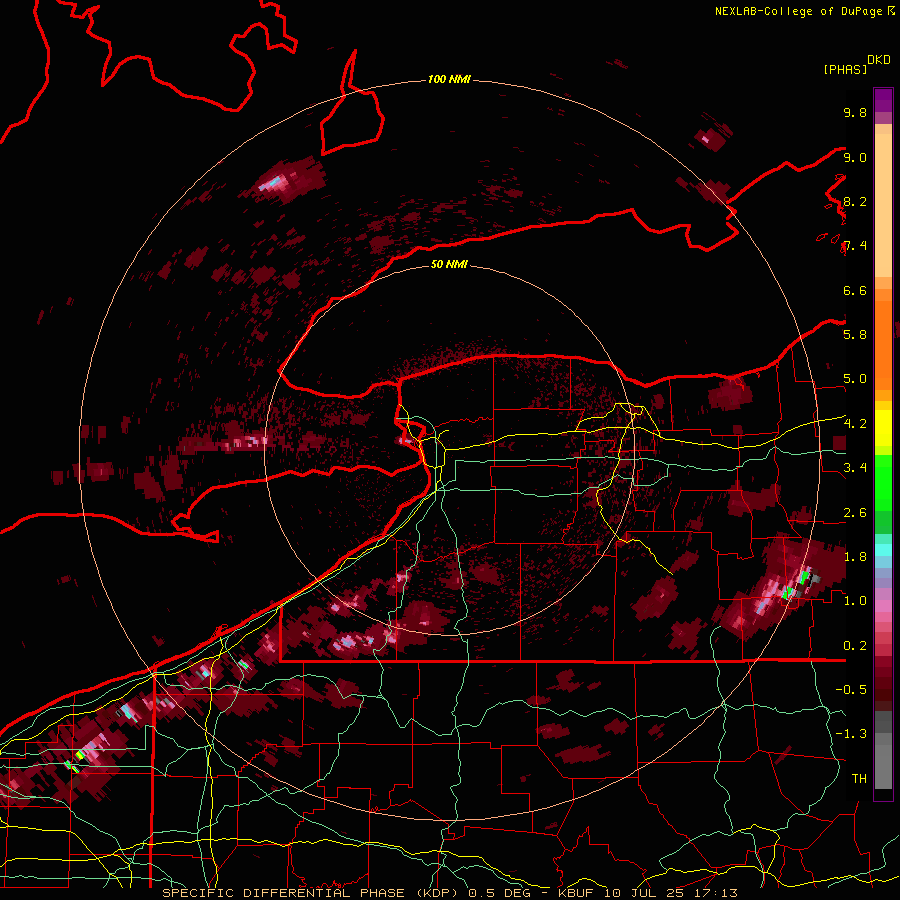The width and height of the screenshot is (900, 900).
Task: Click the TH threshold label on scale
Action: 859,778
